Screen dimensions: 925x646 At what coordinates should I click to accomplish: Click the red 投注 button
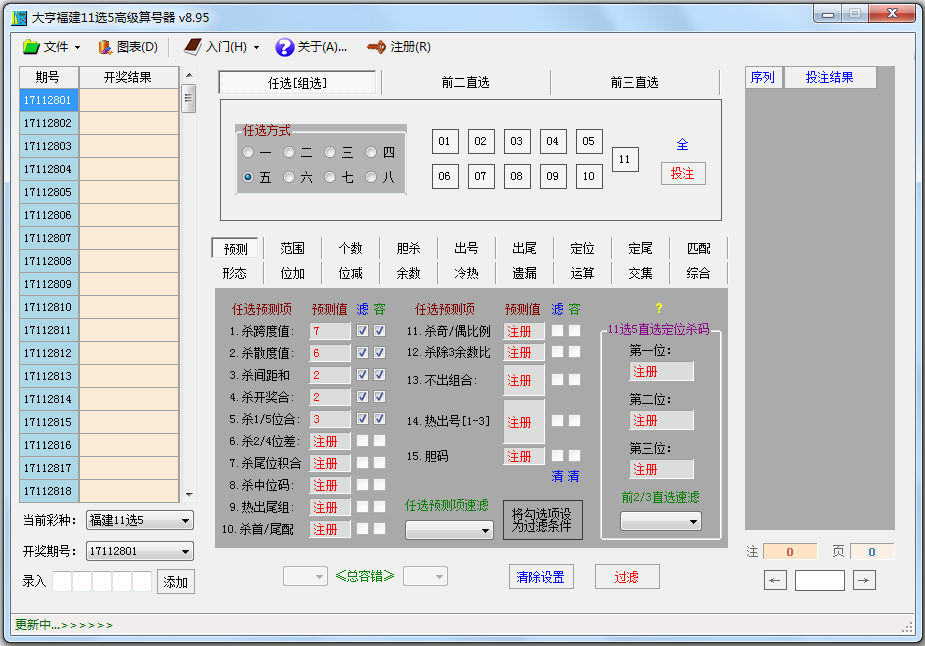point(683,173)
